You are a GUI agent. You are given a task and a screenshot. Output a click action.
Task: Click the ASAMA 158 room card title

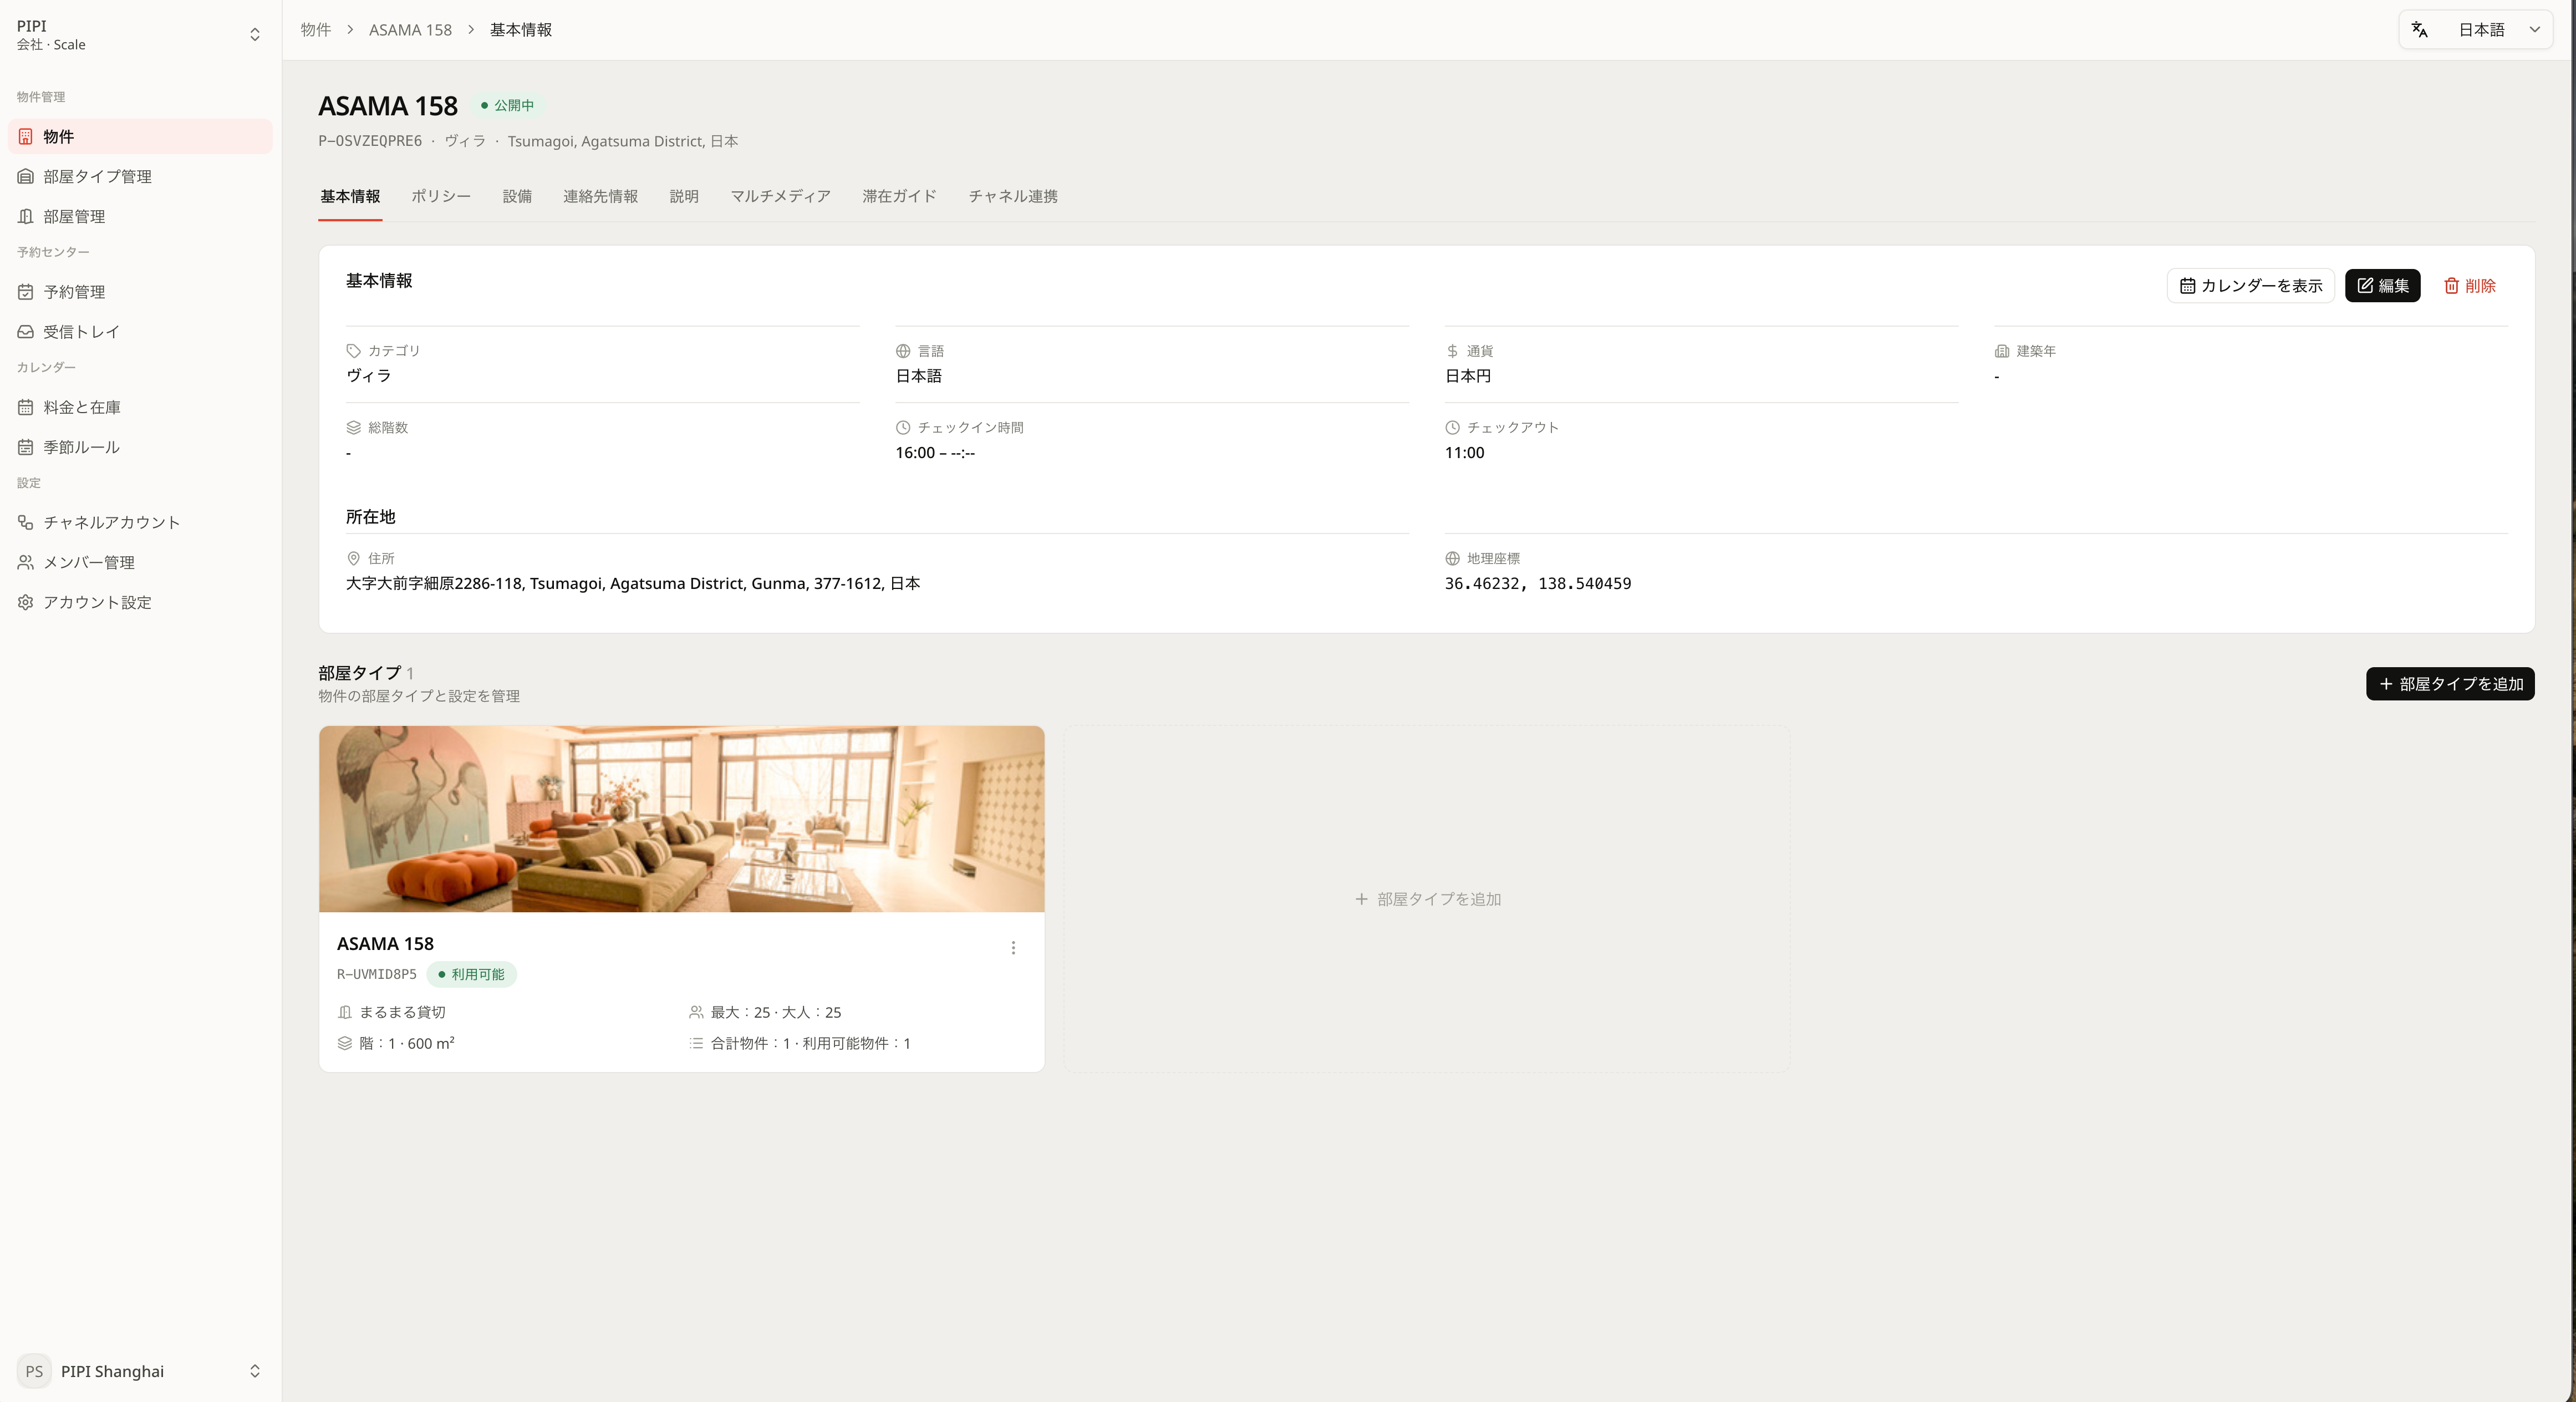[x=385, y=944]
